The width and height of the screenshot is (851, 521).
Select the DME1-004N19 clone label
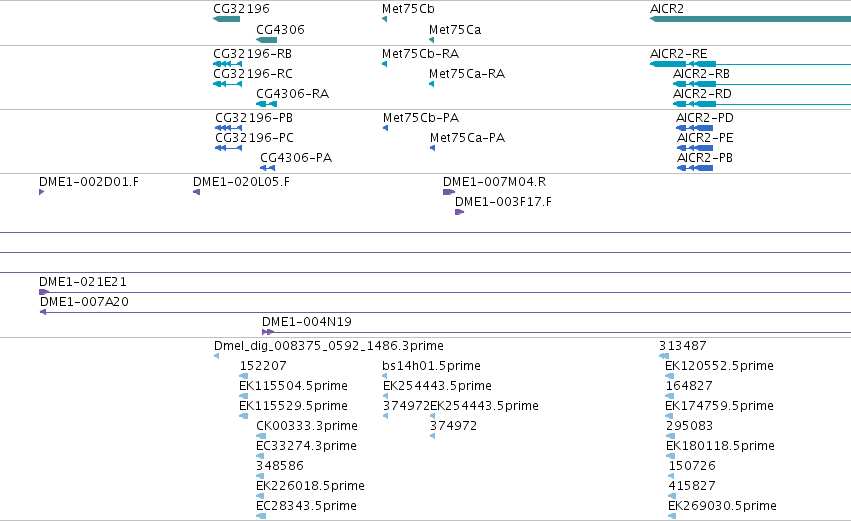click(307, 322)
